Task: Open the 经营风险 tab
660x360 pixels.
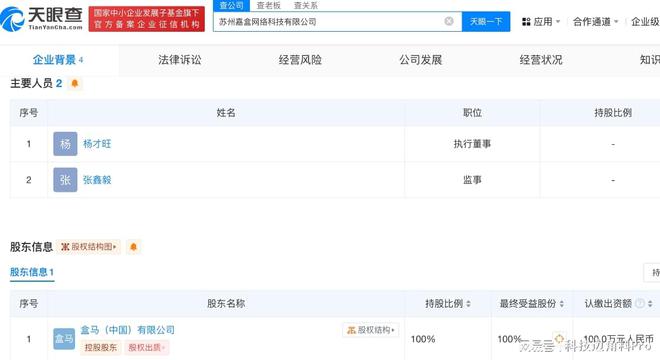Action: pos(300,60)
